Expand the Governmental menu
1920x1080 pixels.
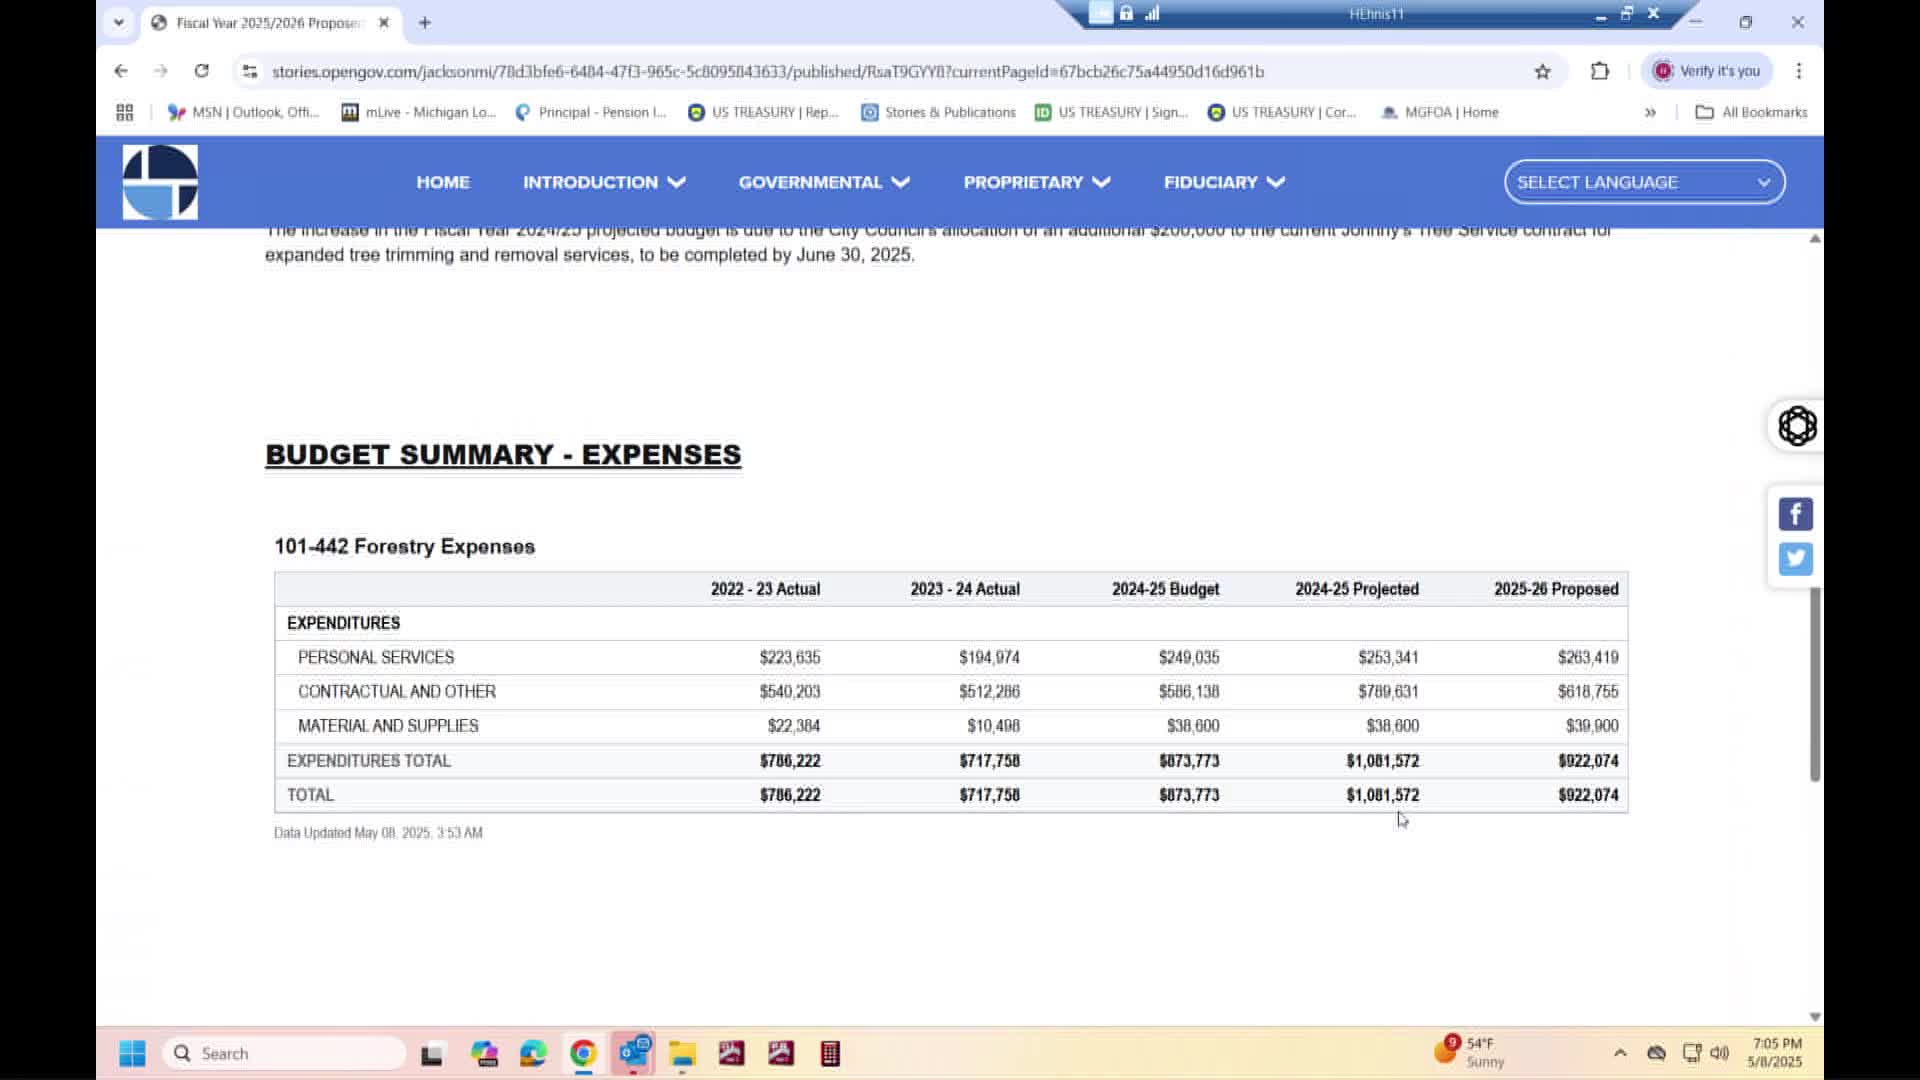click(x=824, y=182)
